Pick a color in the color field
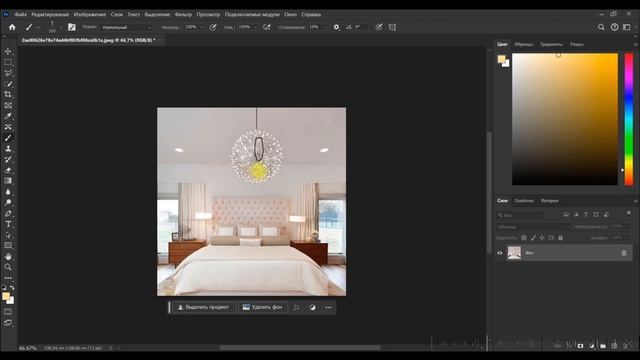The width and height of the screenshot is (640, 360). (565, 119)
